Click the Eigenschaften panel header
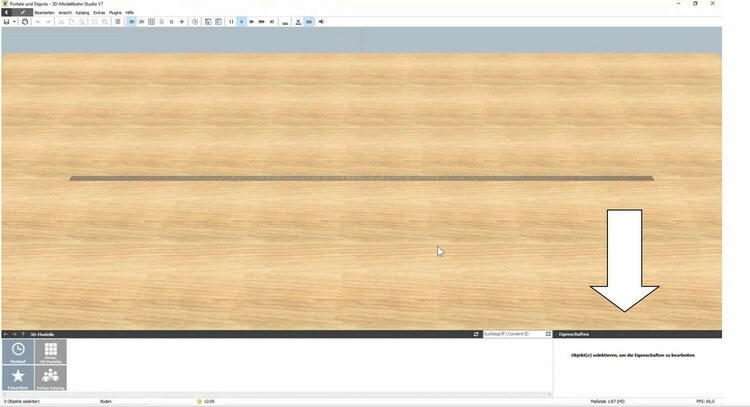This screenshot has height=407, width=750. (x=637, y=334)
